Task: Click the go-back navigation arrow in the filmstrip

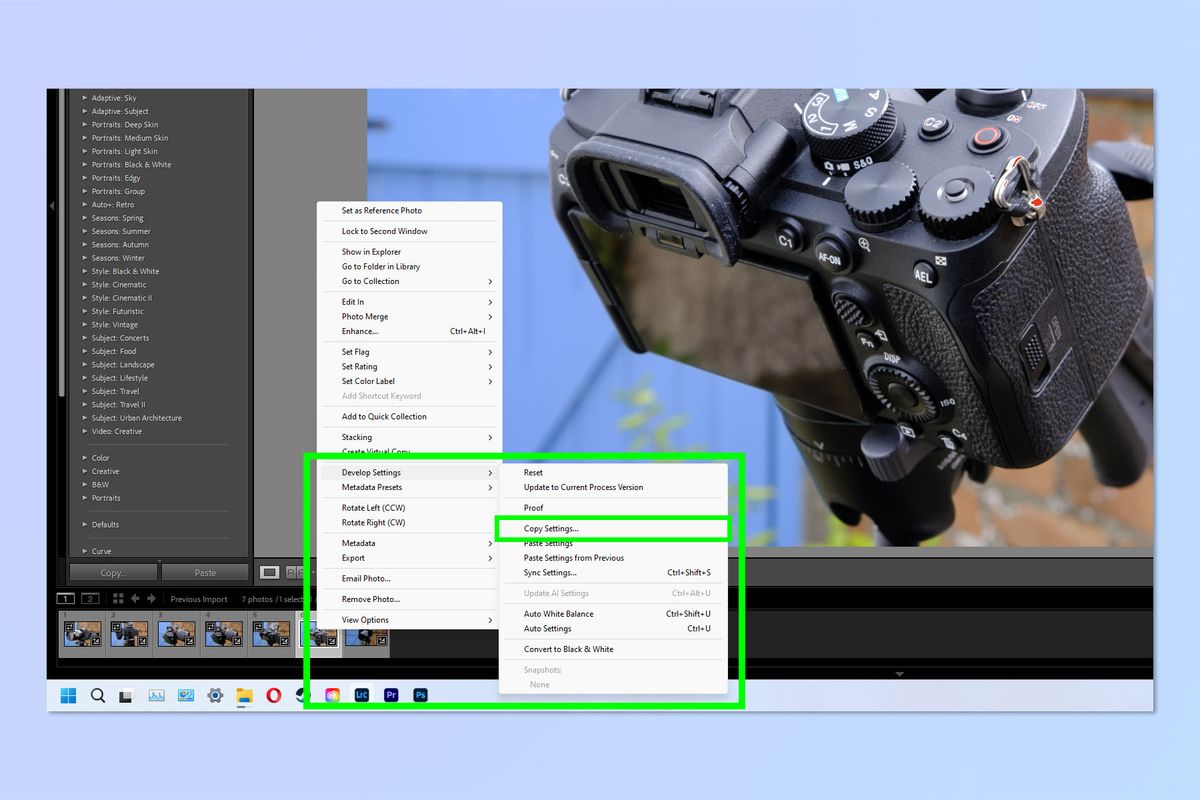Action: click(135, 597)
